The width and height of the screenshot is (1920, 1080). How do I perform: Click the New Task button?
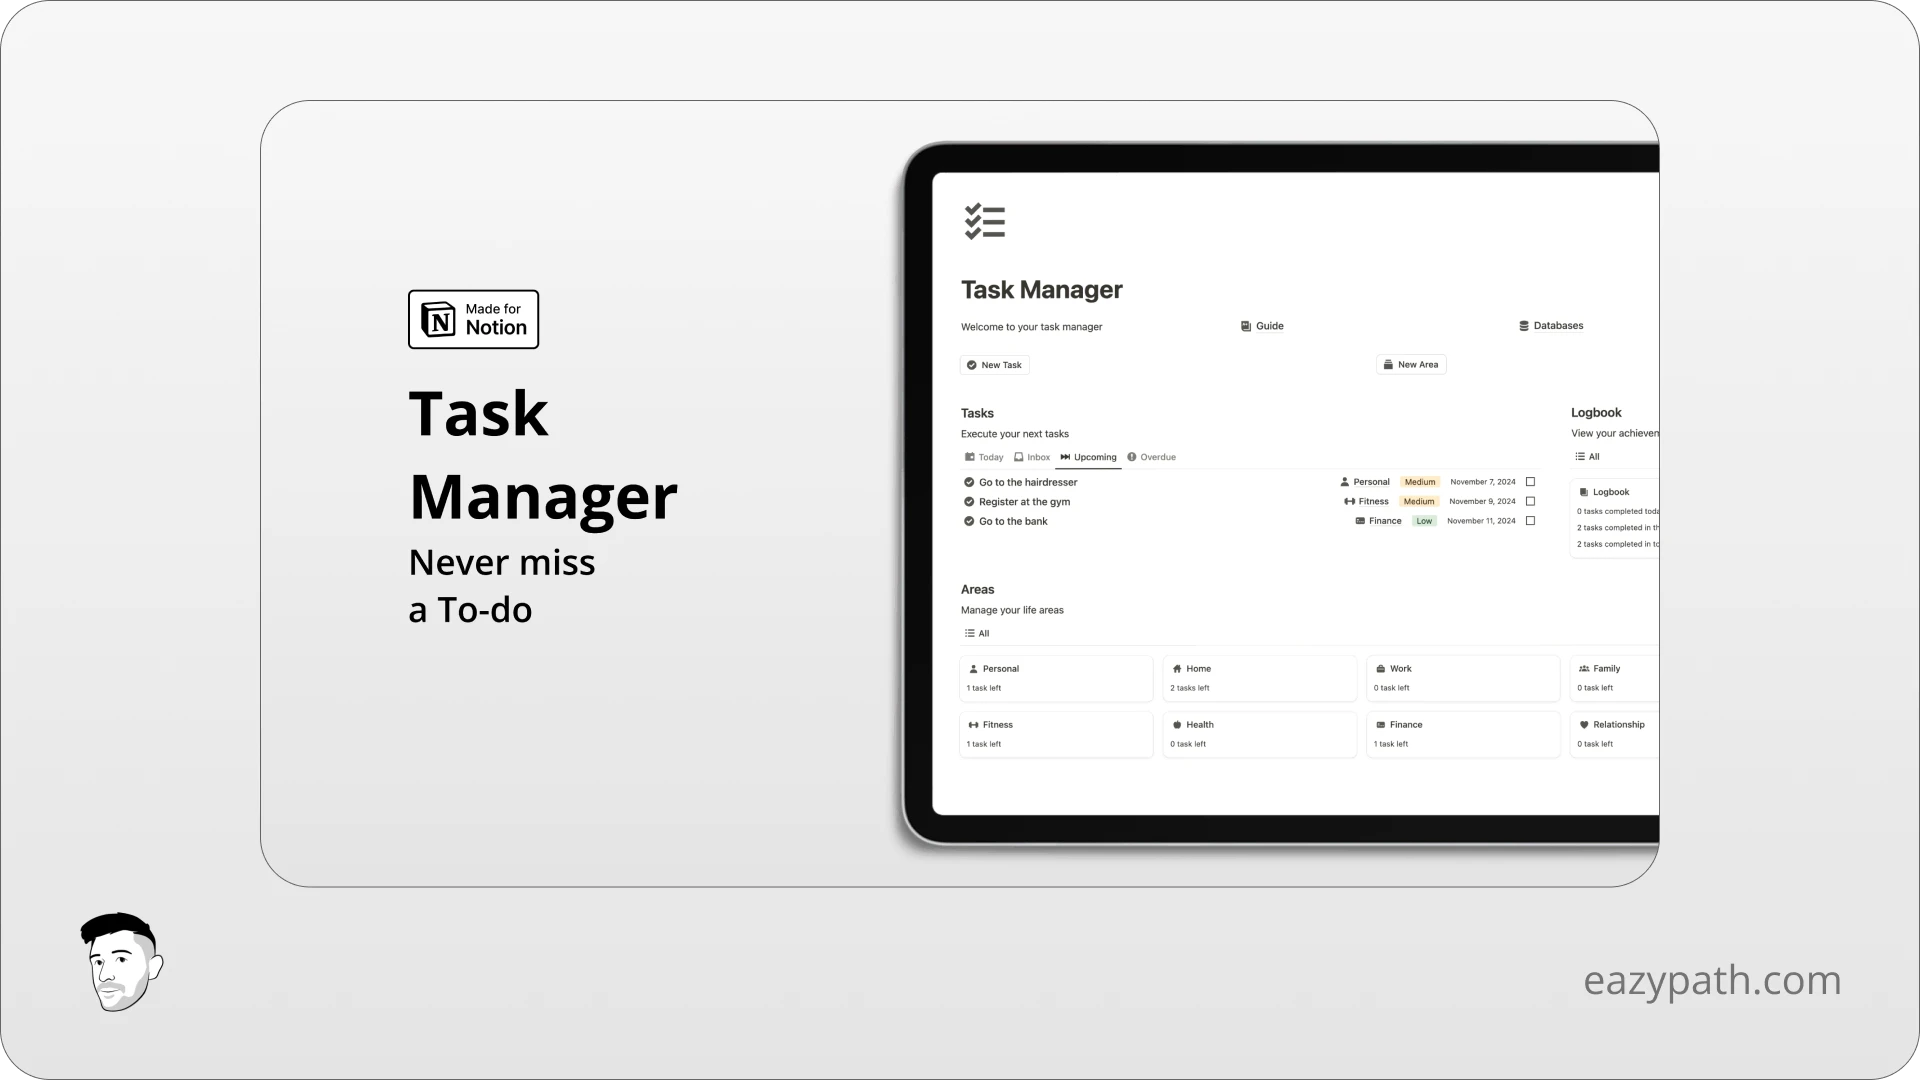[x=996, y=364]
